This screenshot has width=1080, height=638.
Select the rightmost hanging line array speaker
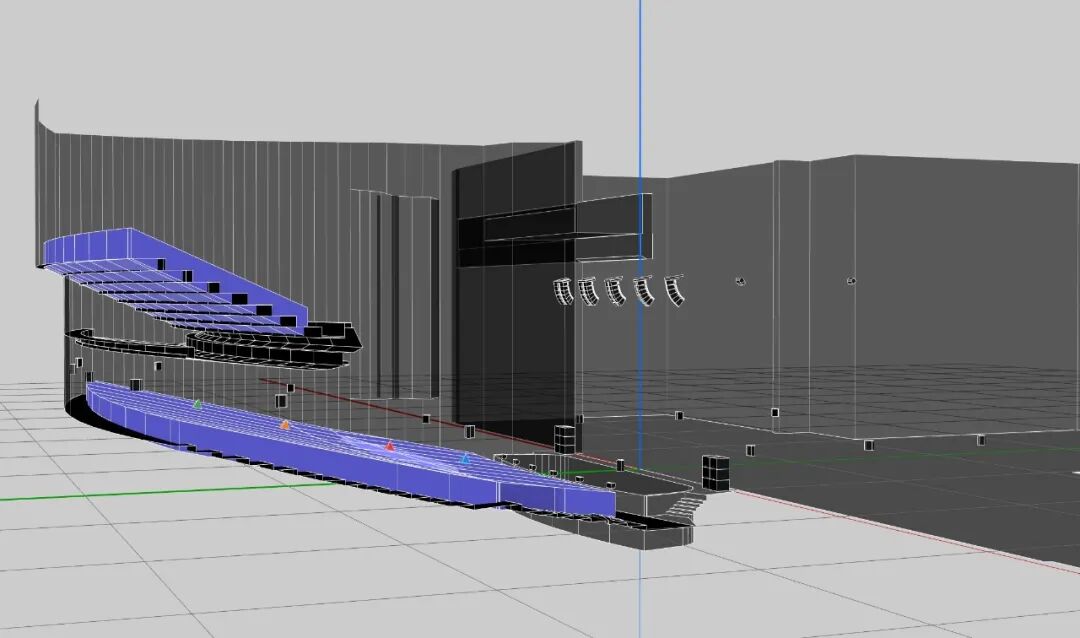point(674,291)
